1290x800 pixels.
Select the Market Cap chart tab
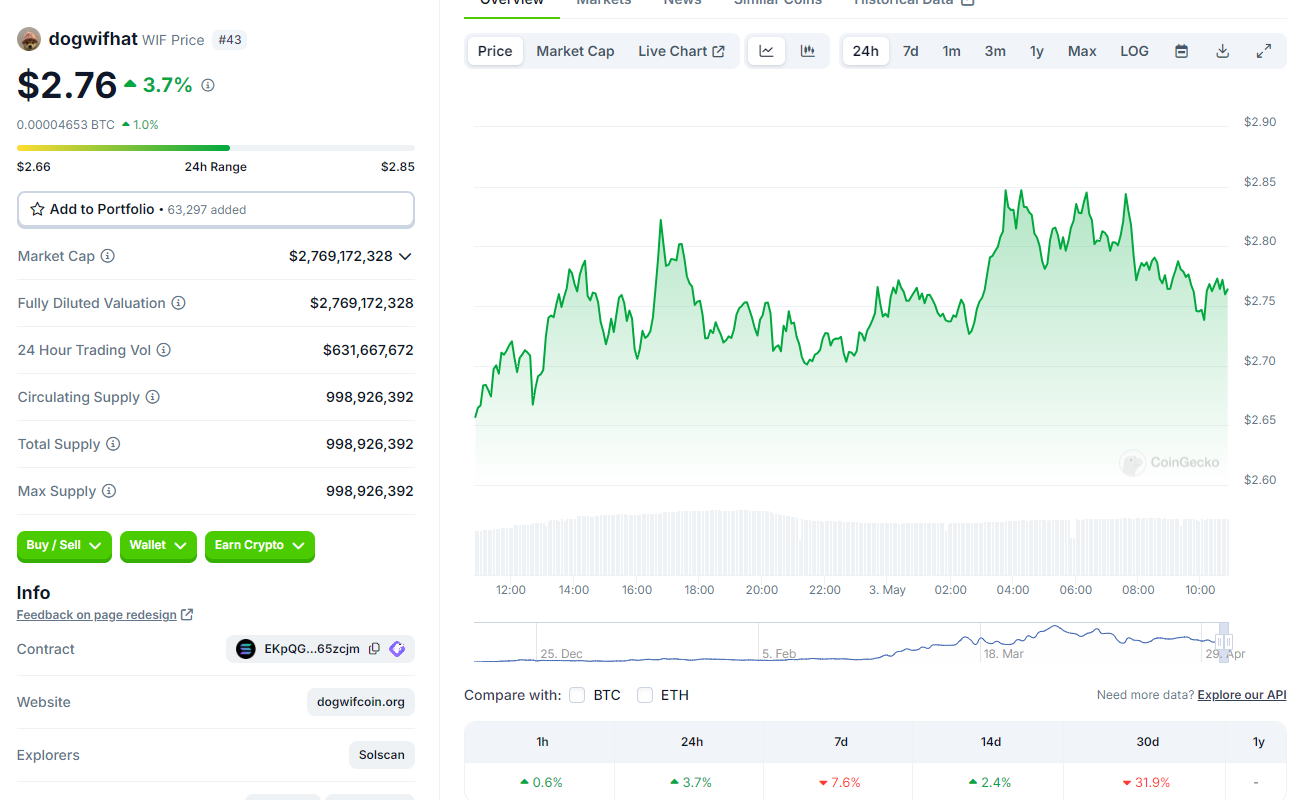pyautogui.click(x=575, y=51)
